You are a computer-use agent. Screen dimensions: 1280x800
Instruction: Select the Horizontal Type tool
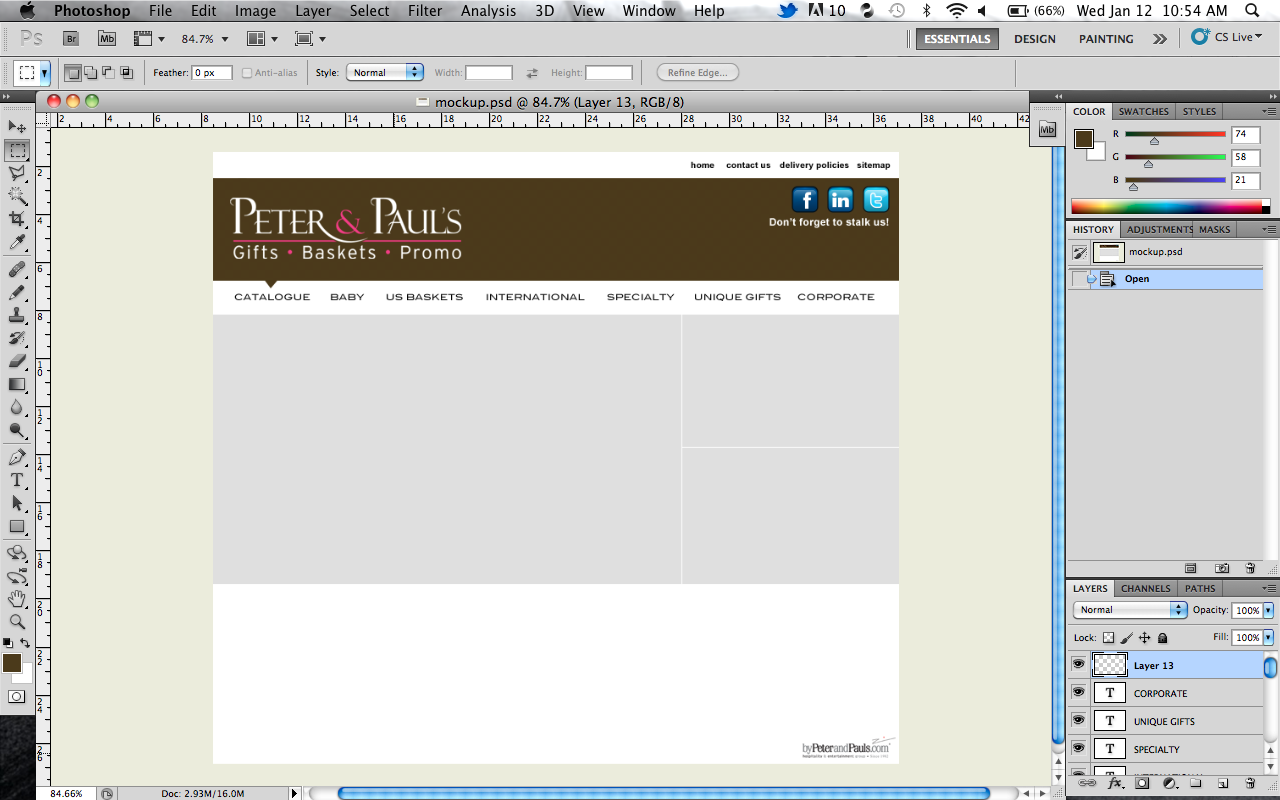point(17,480)
